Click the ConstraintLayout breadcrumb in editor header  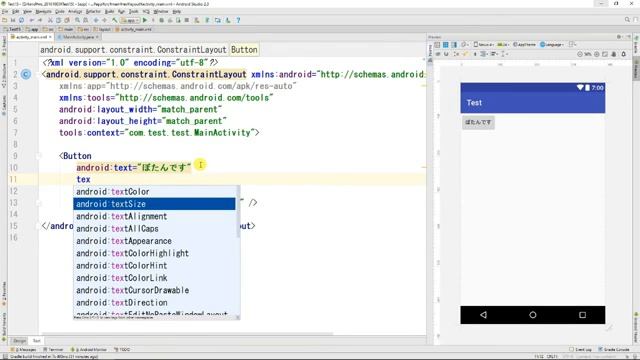(133, 50)
